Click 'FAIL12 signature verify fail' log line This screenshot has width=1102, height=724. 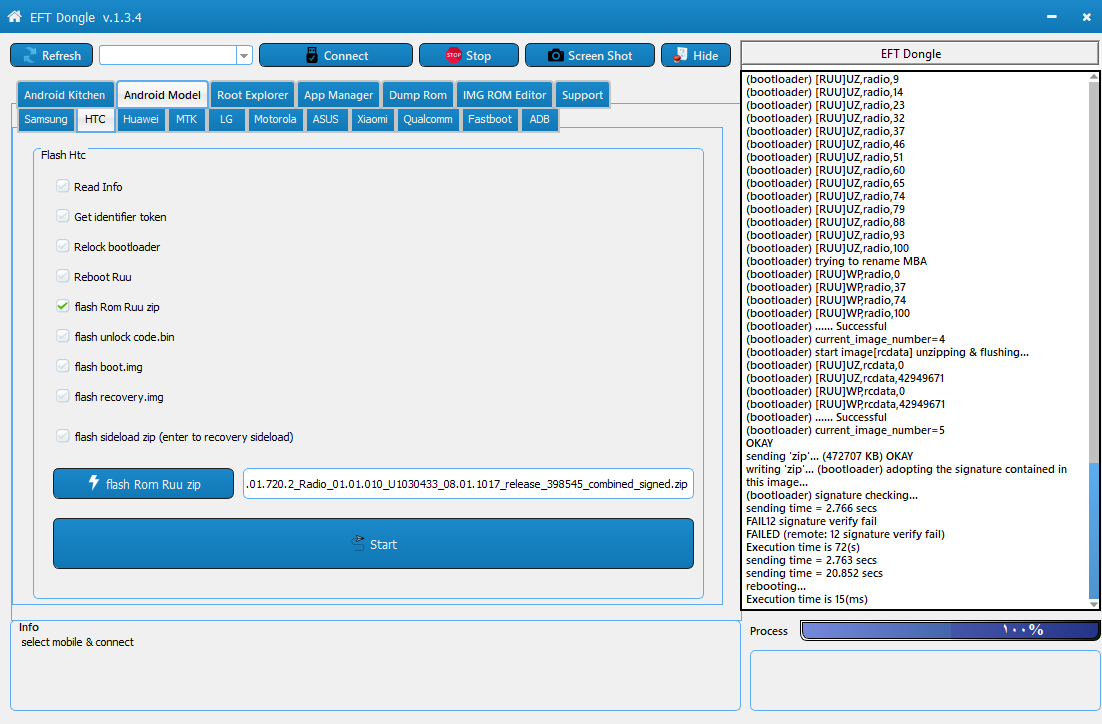pyautogui.click(x=811, y=521)
